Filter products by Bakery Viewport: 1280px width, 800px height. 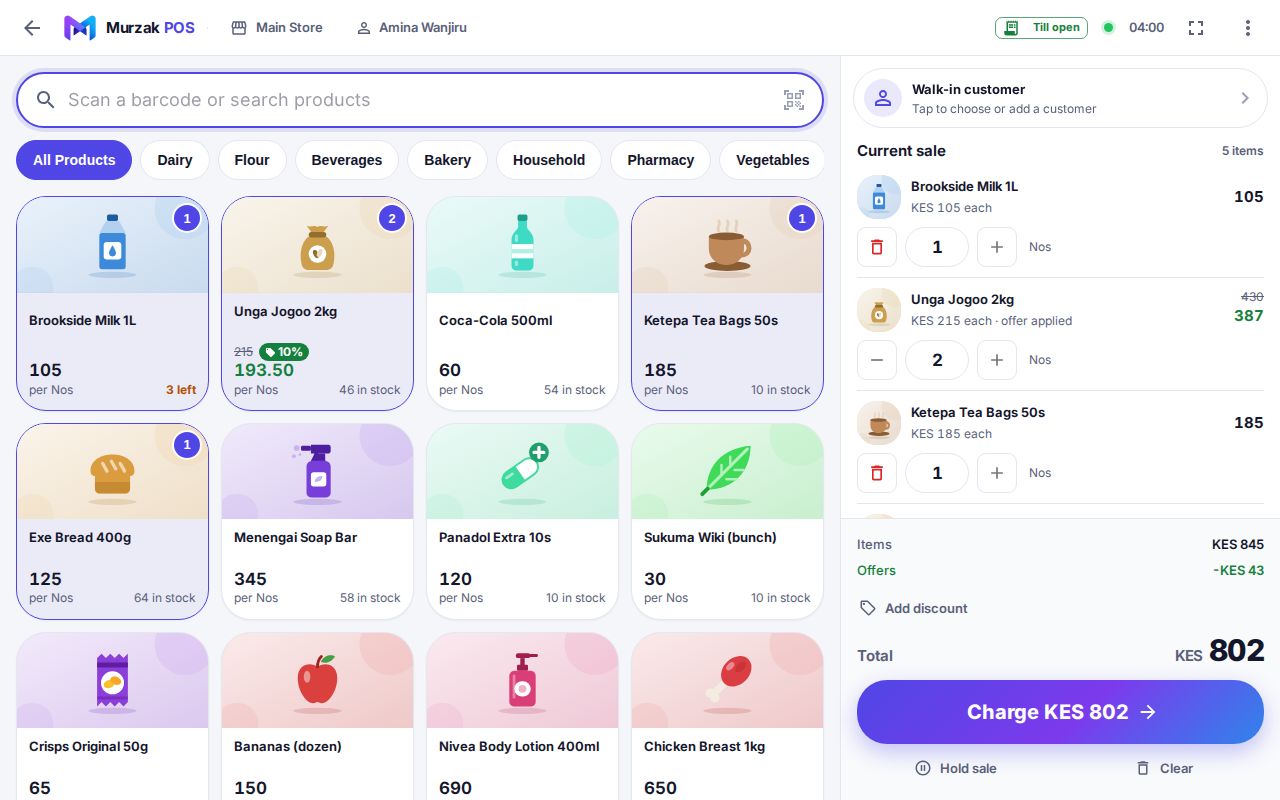pyautogui.click(x=447, y=160)
